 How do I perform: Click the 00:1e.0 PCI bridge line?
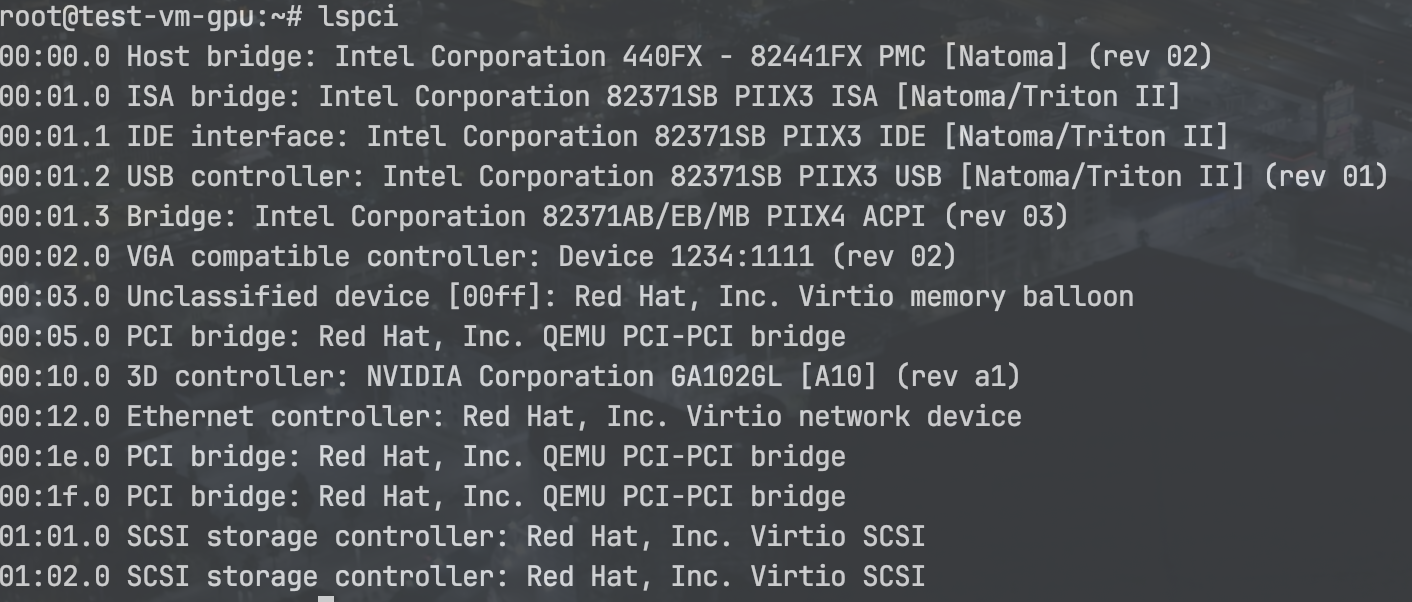tap(422, 456)
